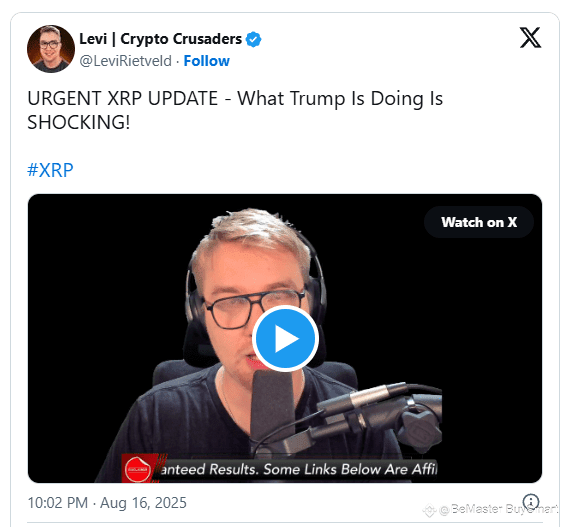Click the 10:02 PM post time
The height and width of the screenshot is (527, 566).
pos(58,503)
